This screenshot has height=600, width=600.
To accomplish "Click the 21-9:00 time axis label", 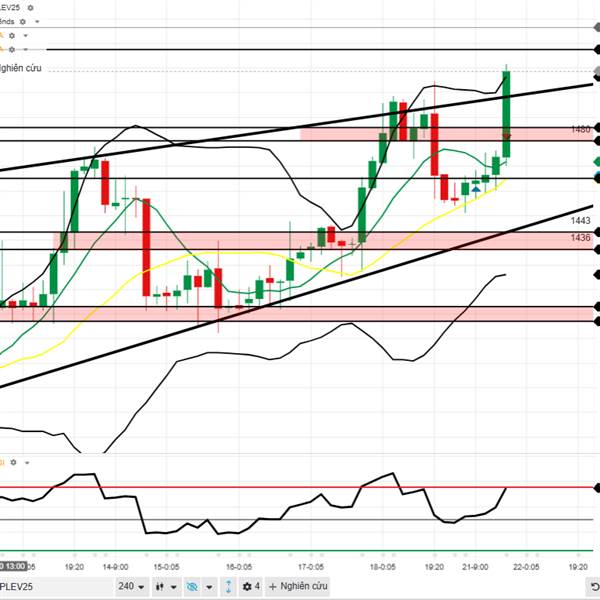I will click(475, 567).
